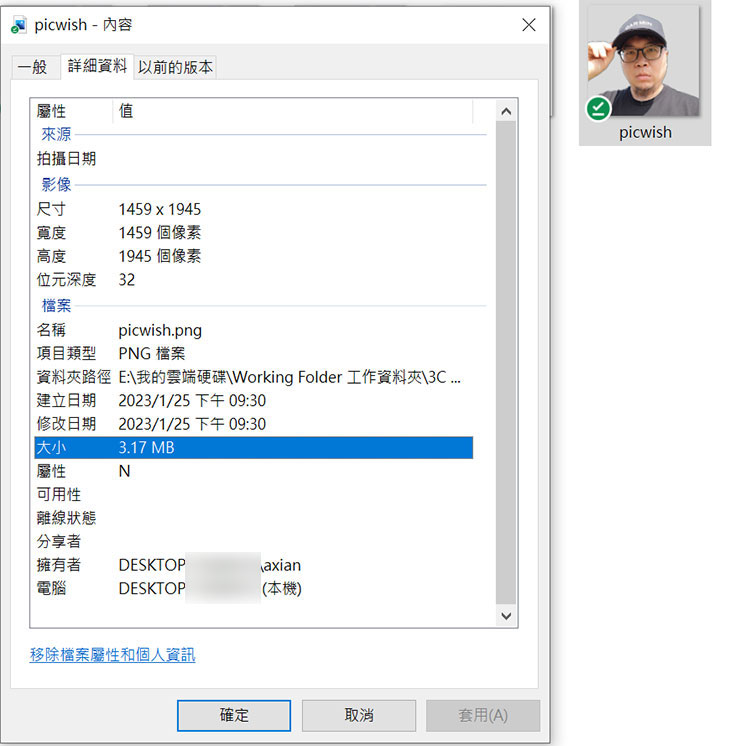Select the 建立日期 row
Screen dimensions: 740x746
(254, 401)
